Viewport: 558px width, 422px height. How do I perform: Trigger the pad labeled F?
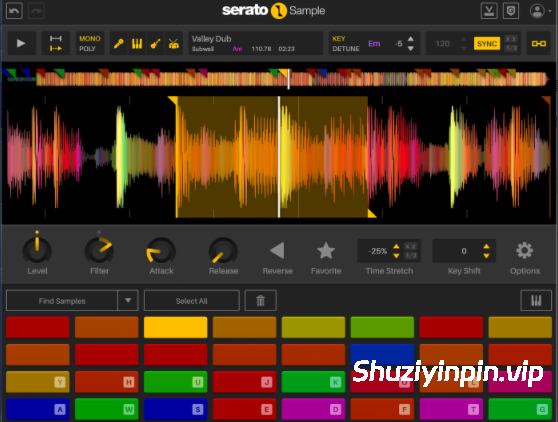pyautogui.click(x=382, y=409)
